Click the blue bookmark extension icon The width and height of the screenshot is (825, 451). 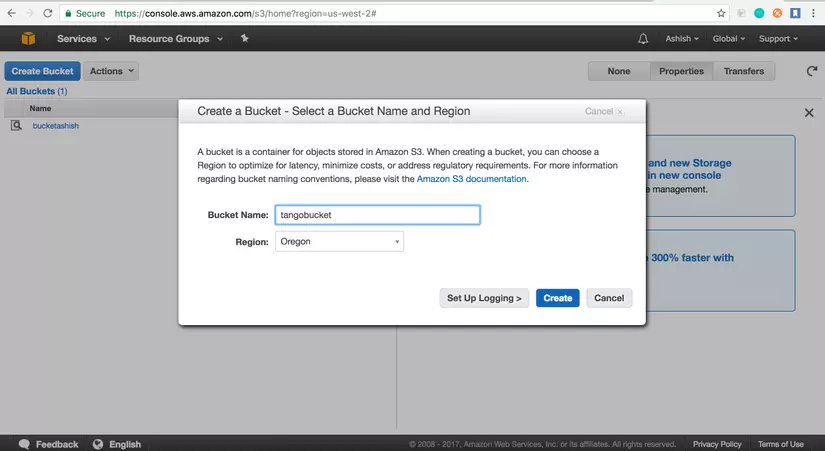tap(796, 13)
